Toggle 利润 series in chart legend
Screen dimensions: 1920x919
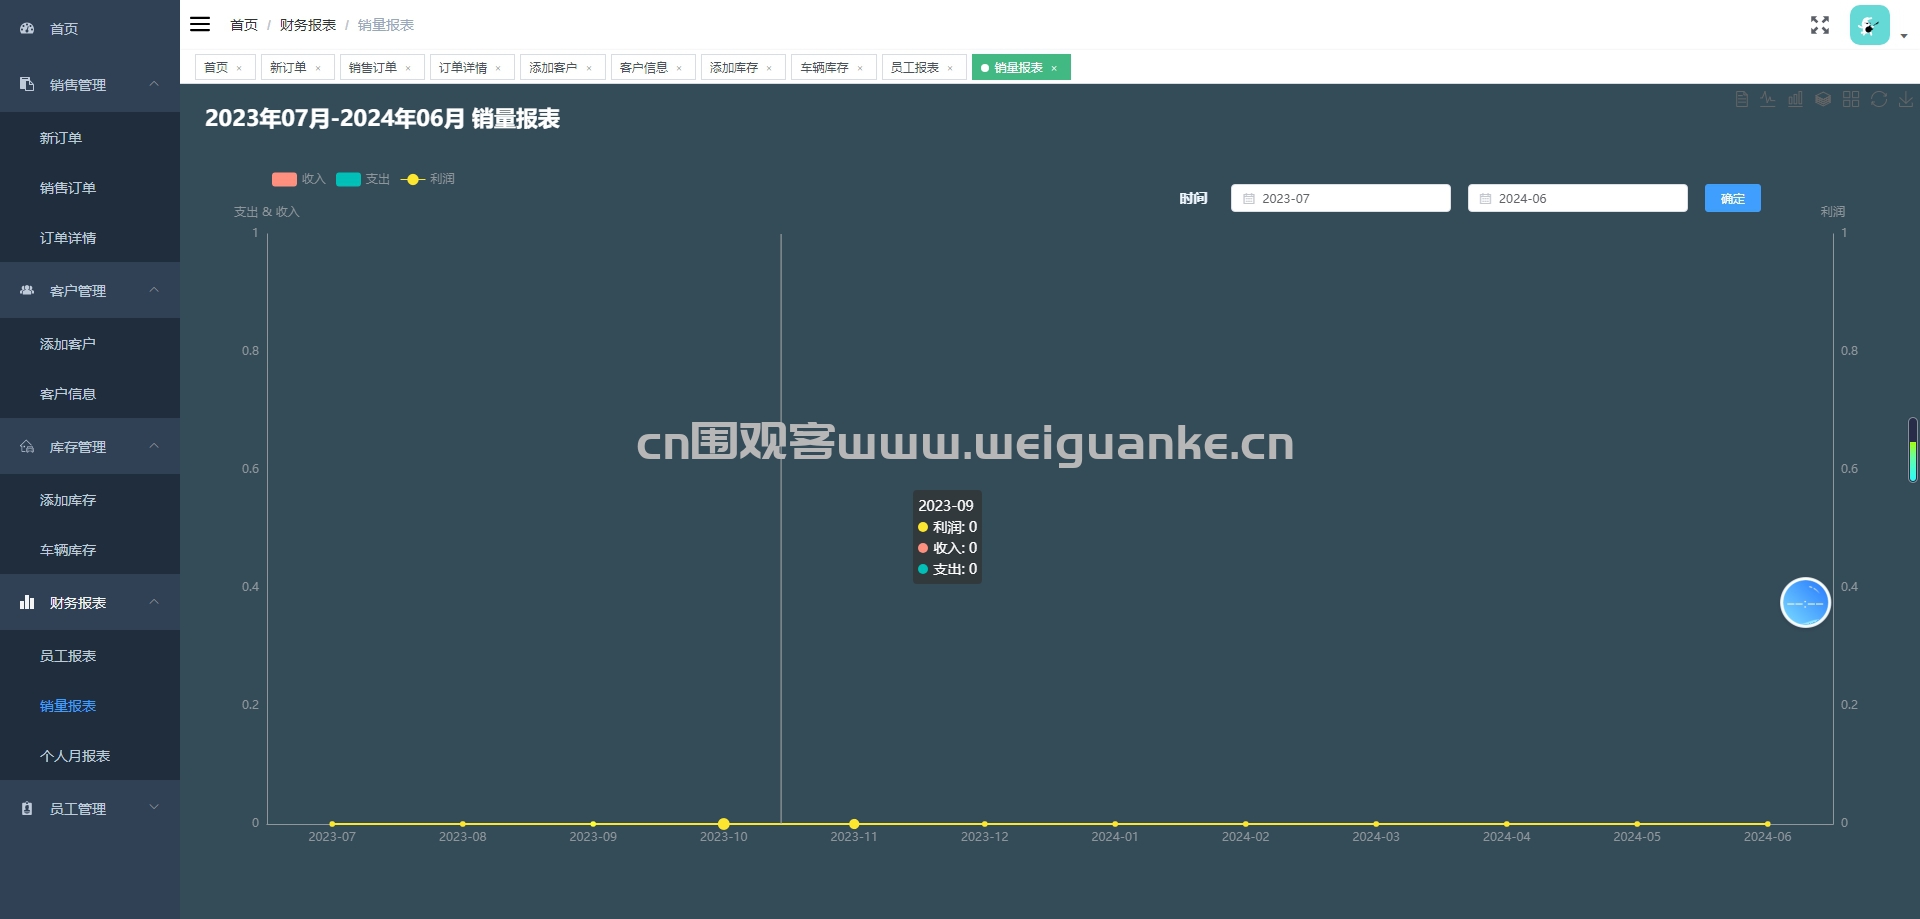(x=428, y=179)
